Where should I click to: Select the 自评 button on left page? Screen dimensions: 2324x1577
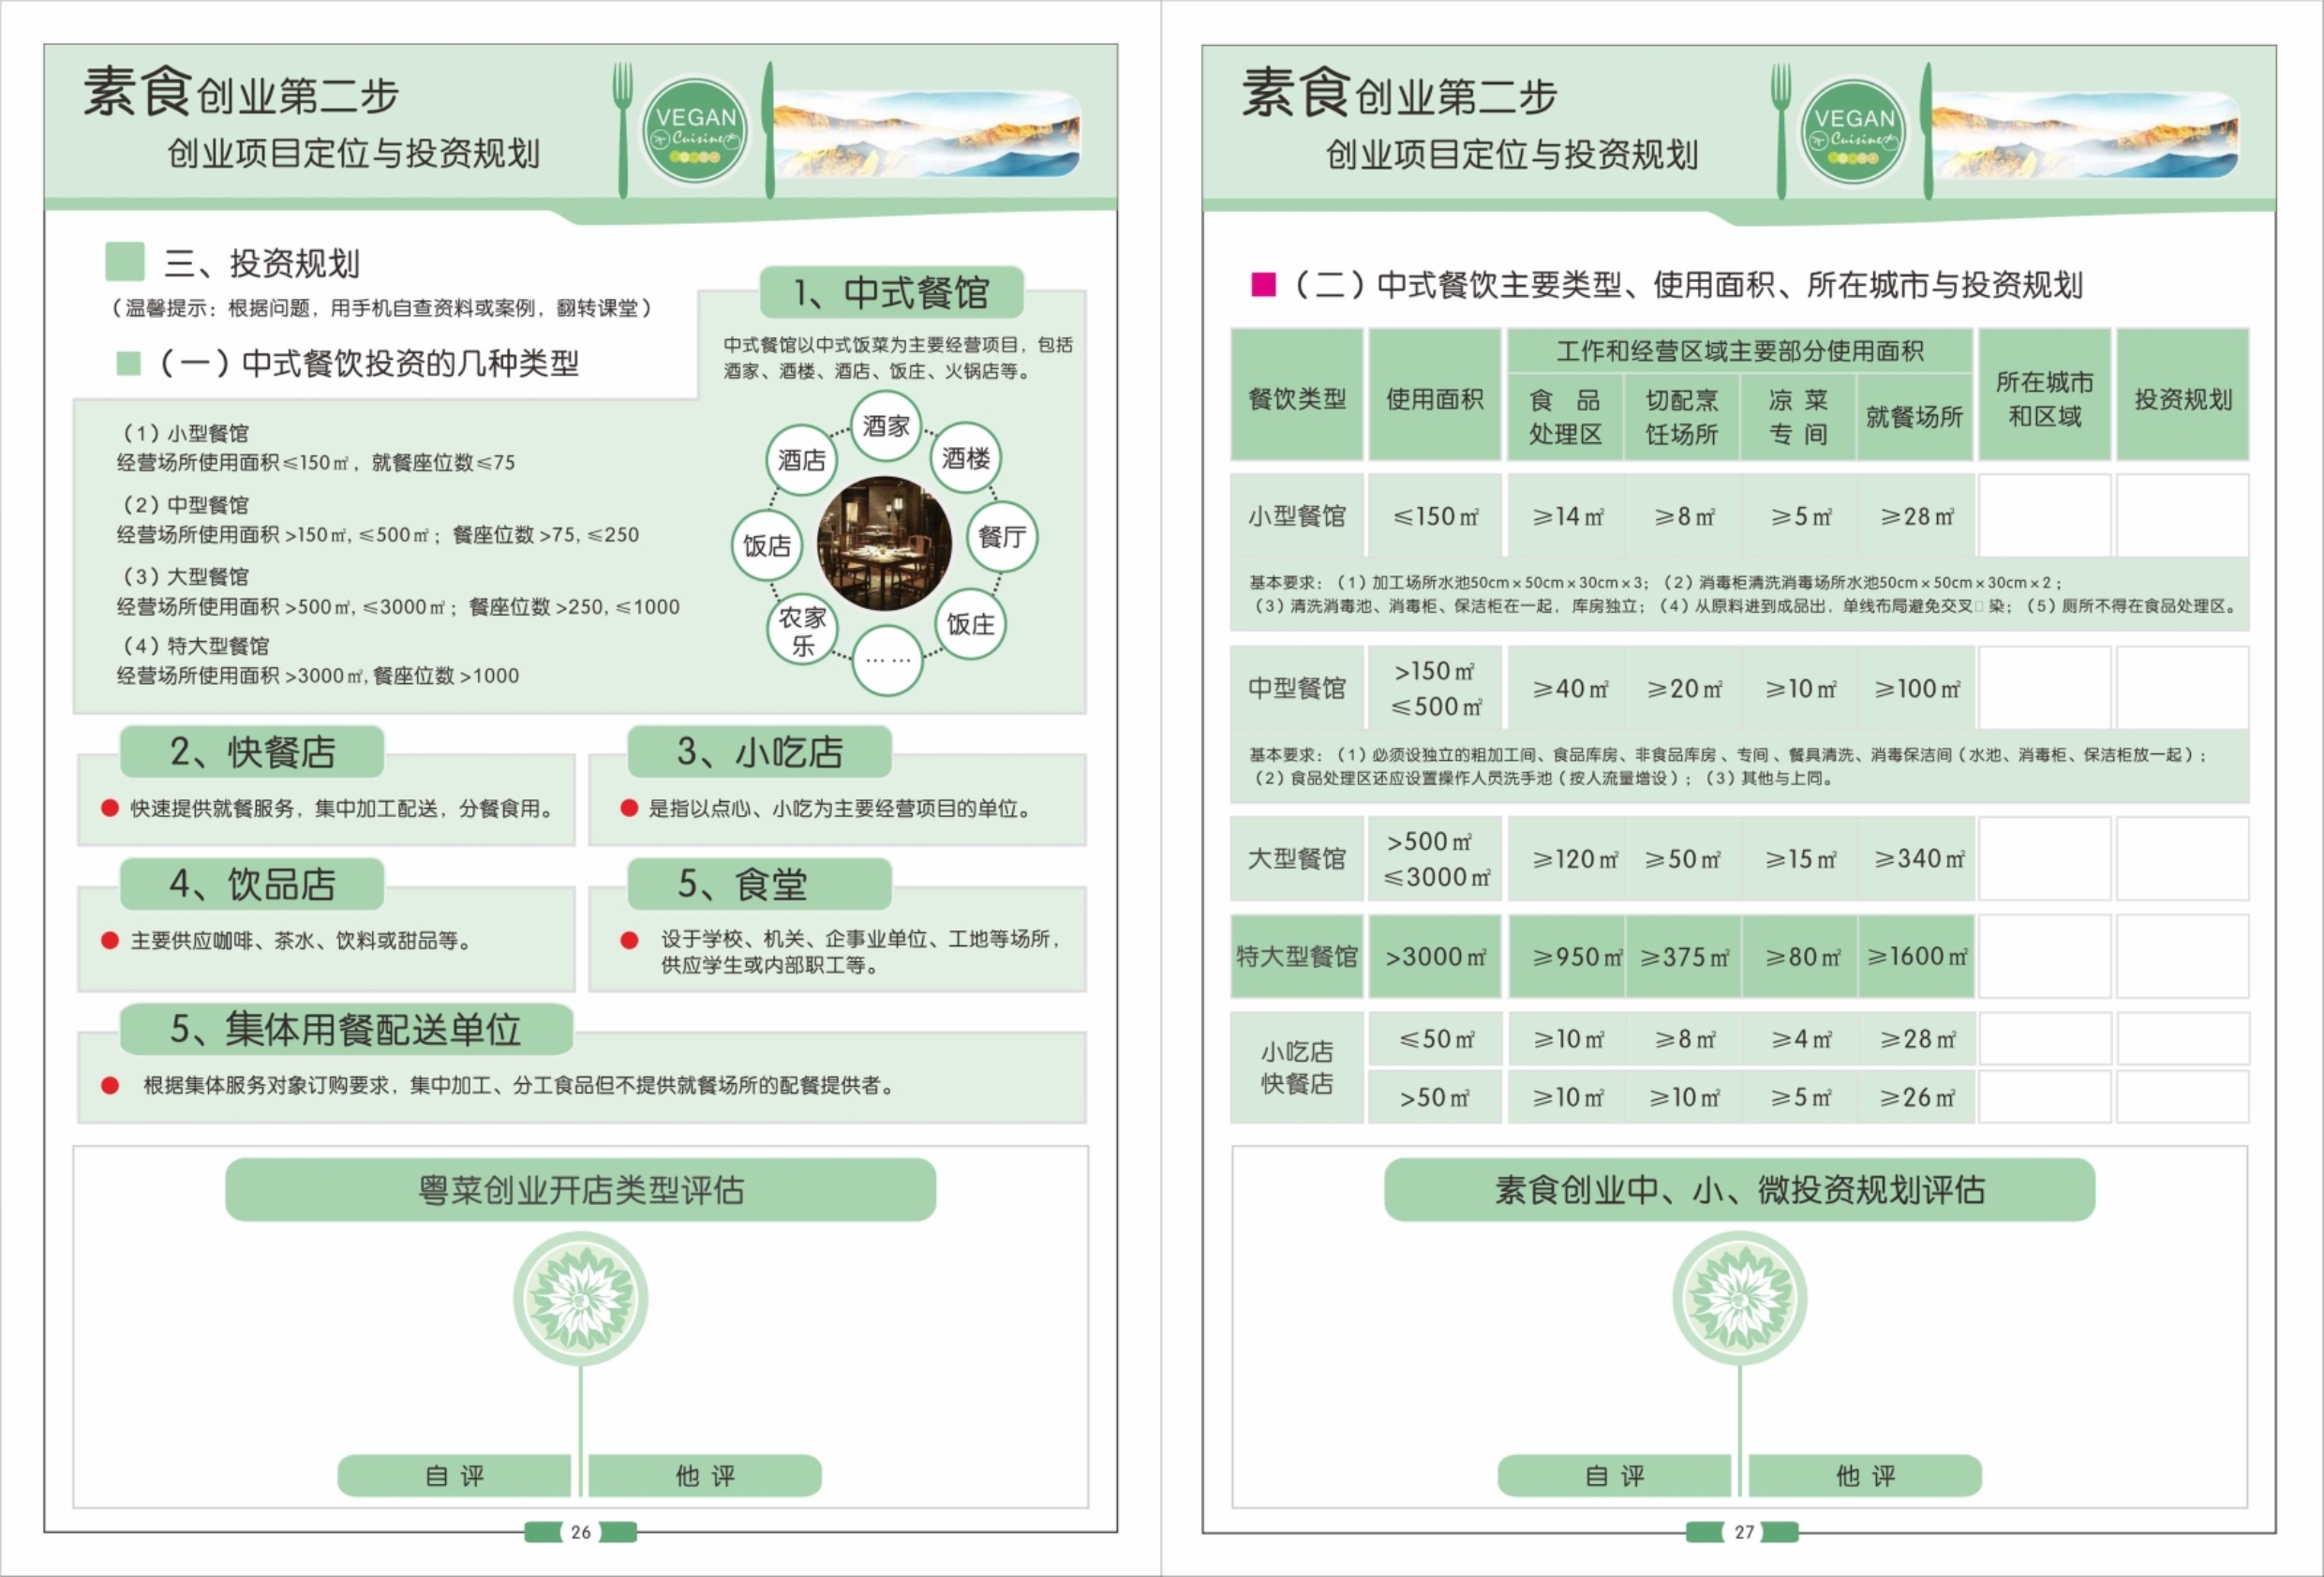point(454,1475)
